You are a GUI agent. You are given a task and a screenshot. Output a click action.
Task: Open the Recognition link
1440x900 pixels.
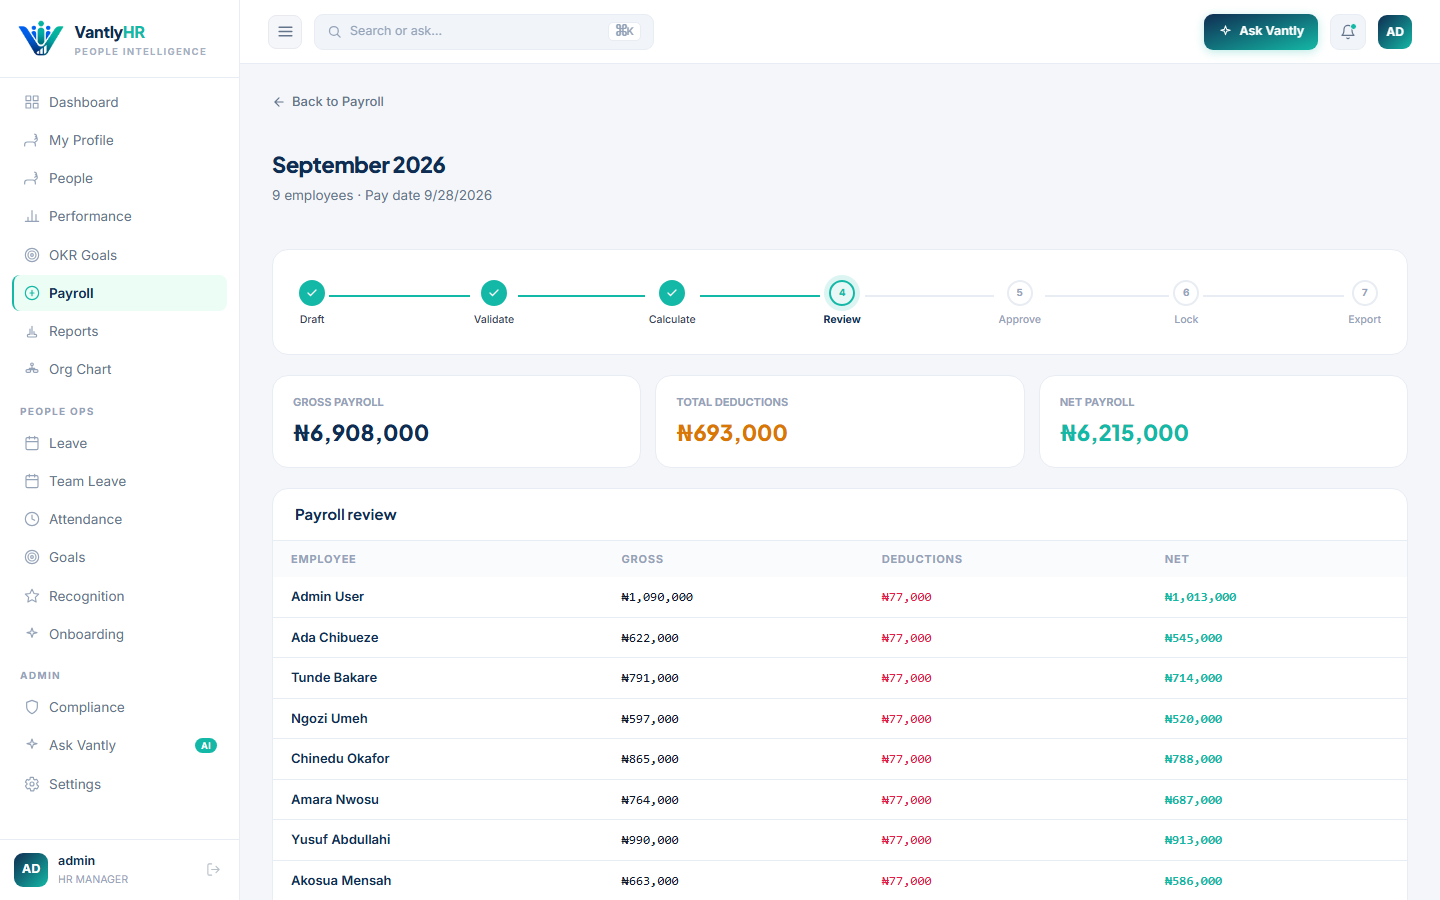[120, 596]
